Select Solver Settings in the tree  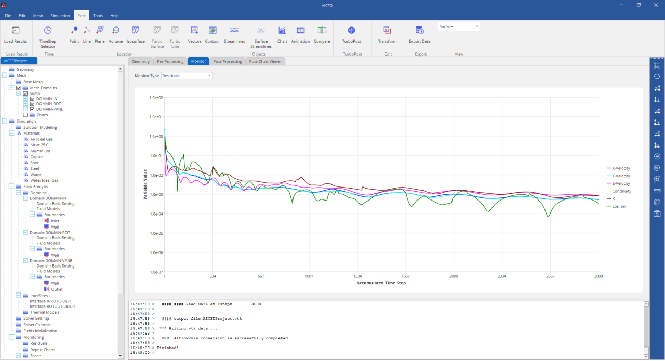(36, 318)
